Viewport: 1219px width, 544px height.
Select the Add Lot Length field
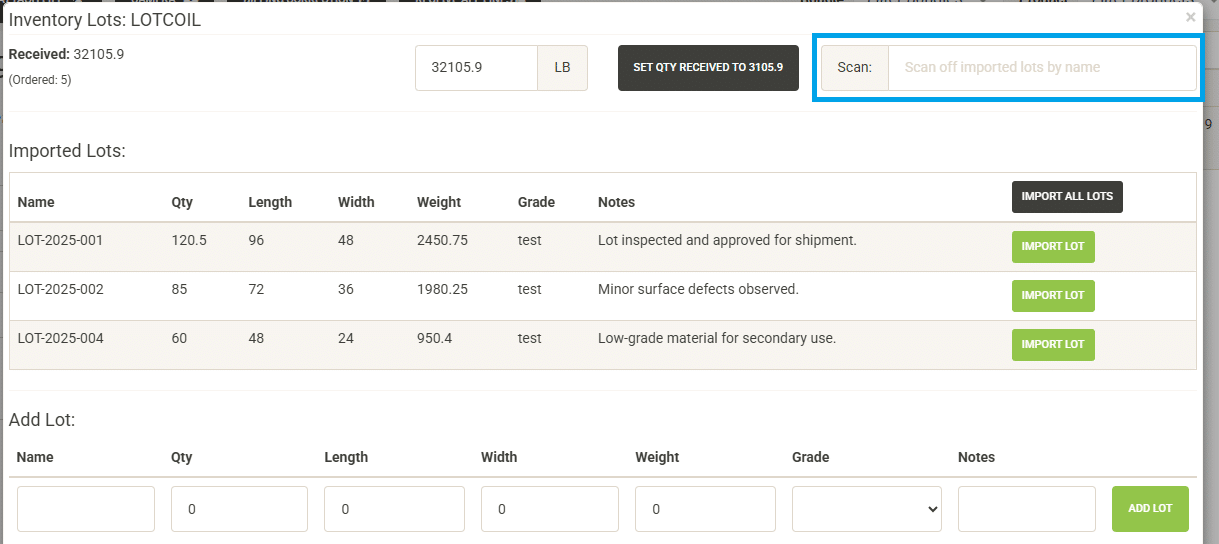pos(394,509)
